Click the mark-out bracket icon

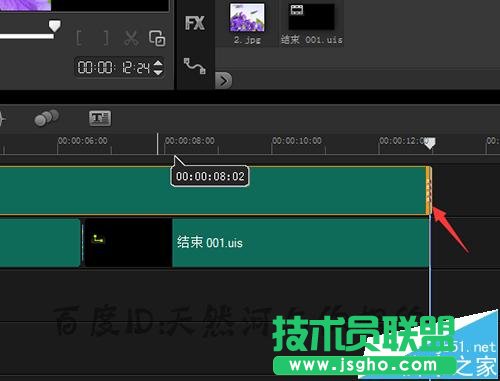tap(106, 38)
